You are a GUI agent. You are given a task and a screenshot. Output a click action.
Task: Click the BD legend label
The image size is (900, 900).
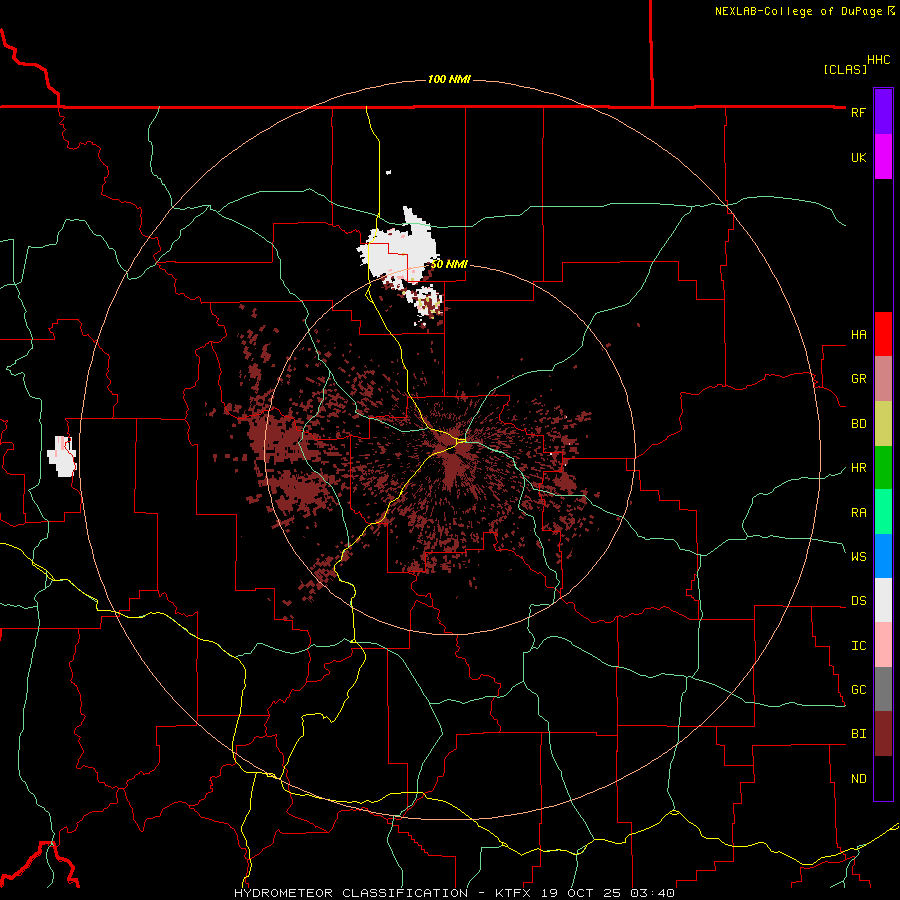point(858,424)
